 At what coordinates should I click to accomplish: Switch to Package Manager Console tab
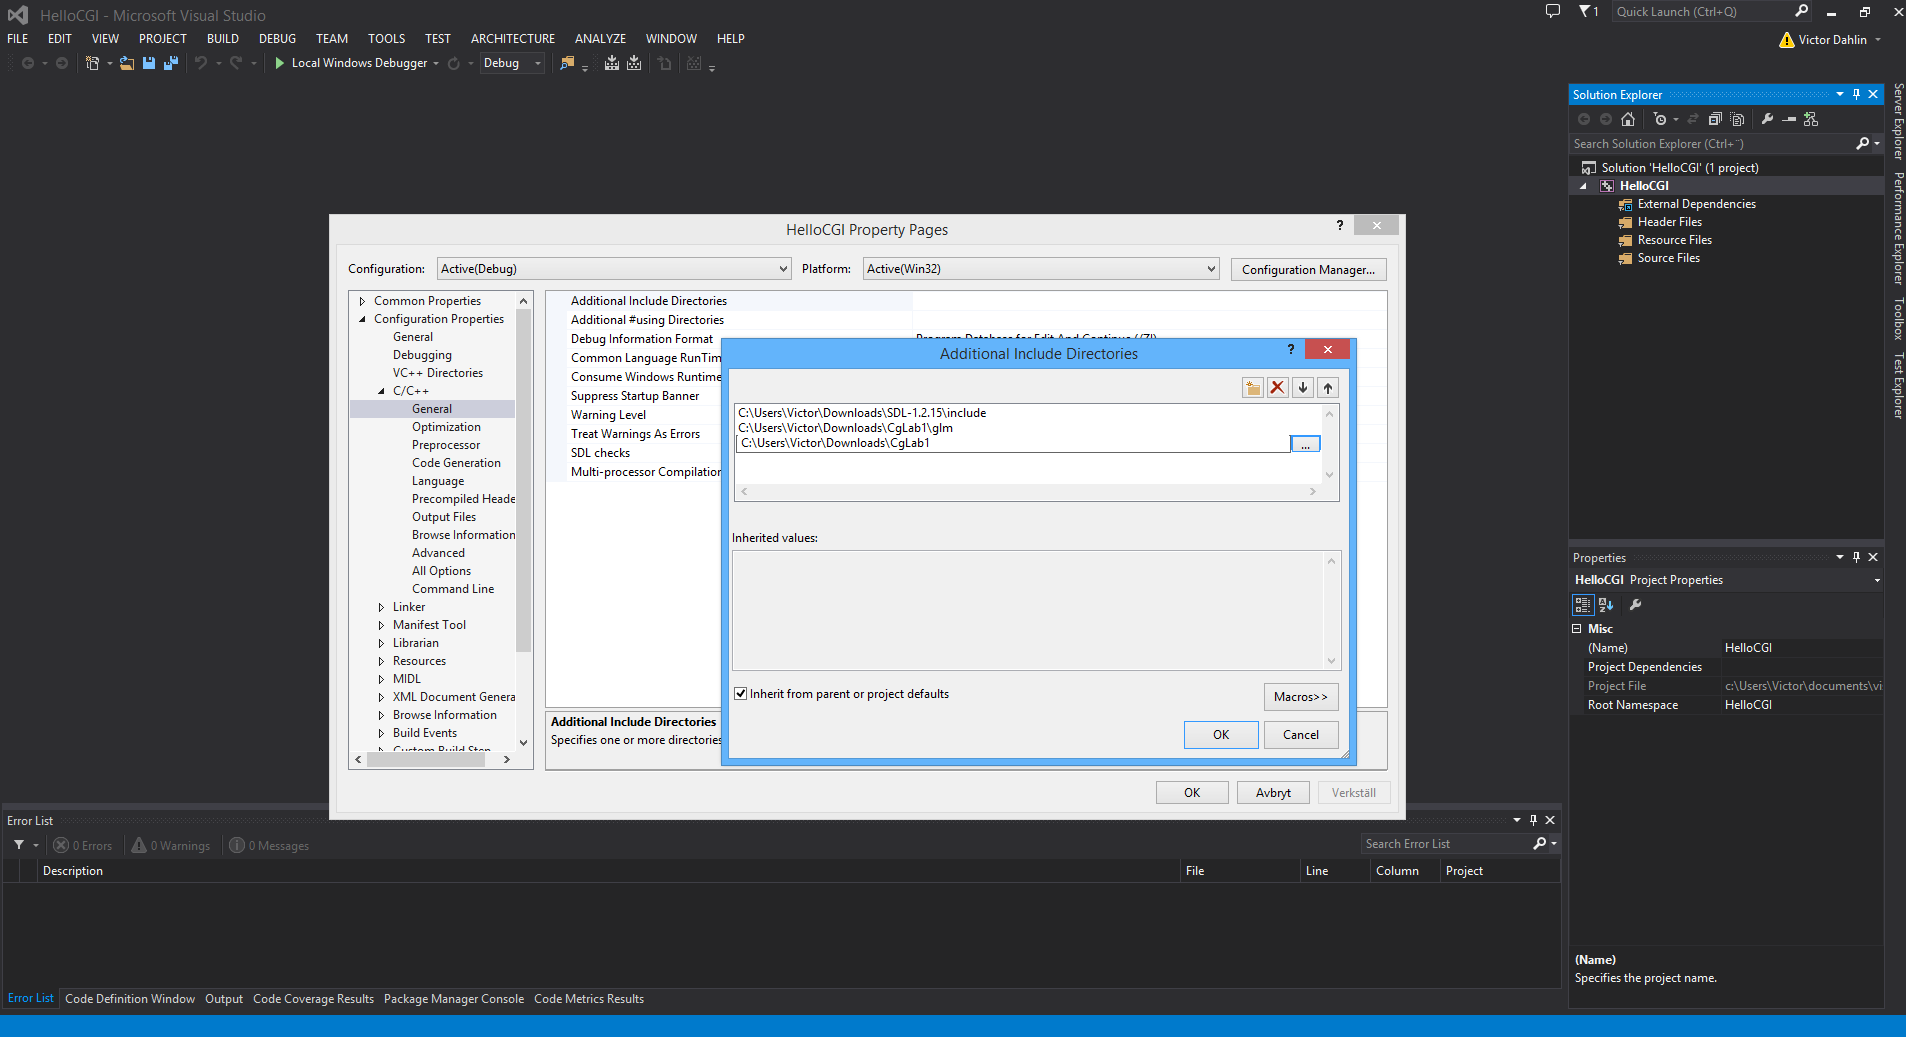tap(454, 999)
